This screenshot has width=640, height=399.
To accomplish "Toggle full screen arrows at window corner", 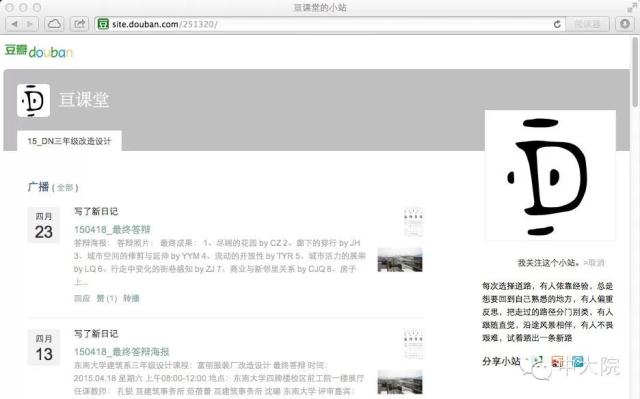I will [x=632, y=7].
